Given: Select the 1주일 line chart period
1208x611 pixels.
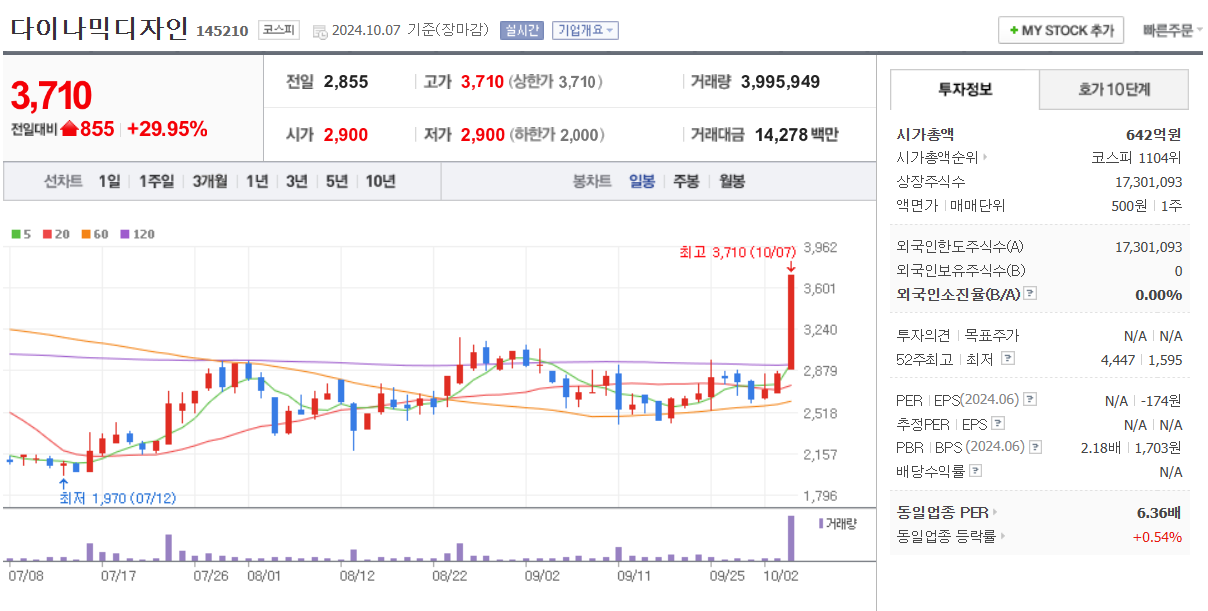Looking at the screenshot, I should (156, 181).
